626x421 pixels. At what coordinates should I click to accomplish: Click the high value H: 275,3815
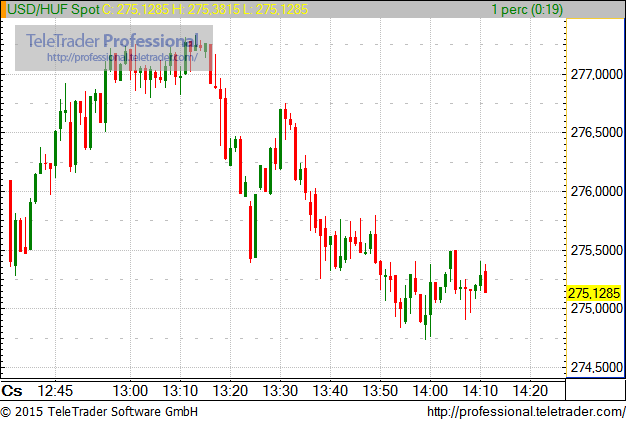[x=206, y=9]
